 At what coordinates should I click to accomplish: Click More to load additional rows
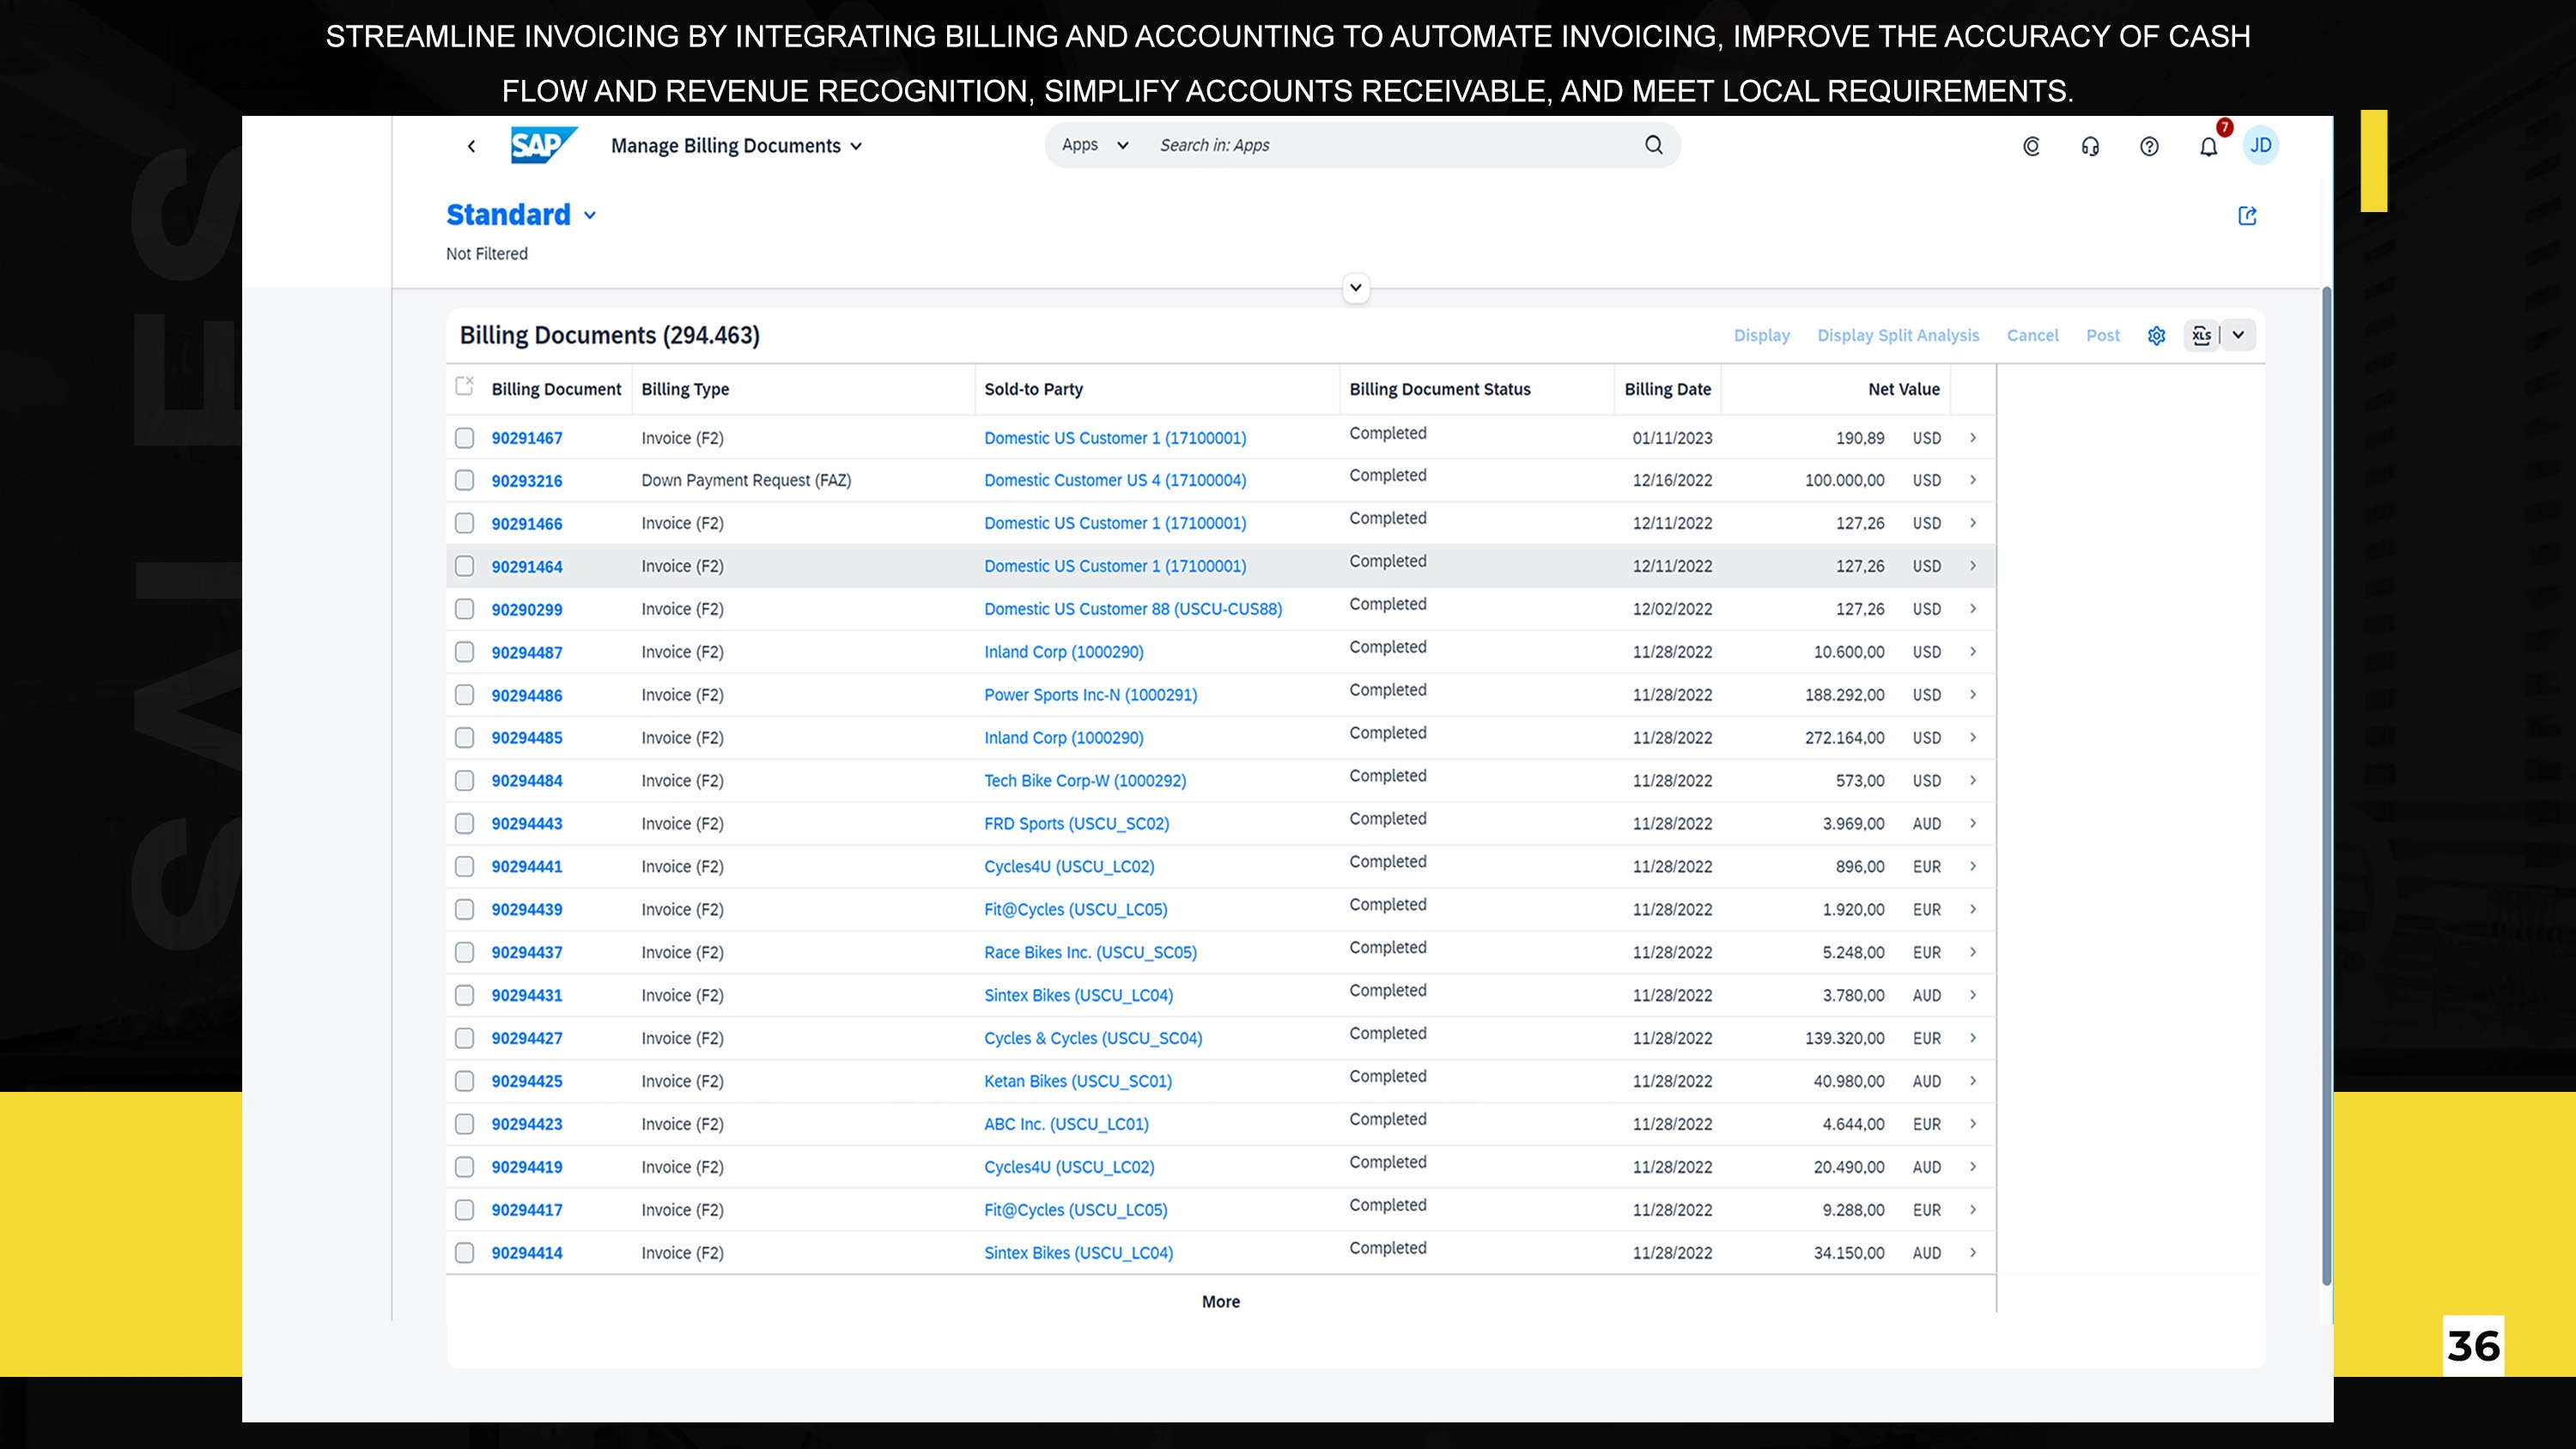tap(1220, 1301)
